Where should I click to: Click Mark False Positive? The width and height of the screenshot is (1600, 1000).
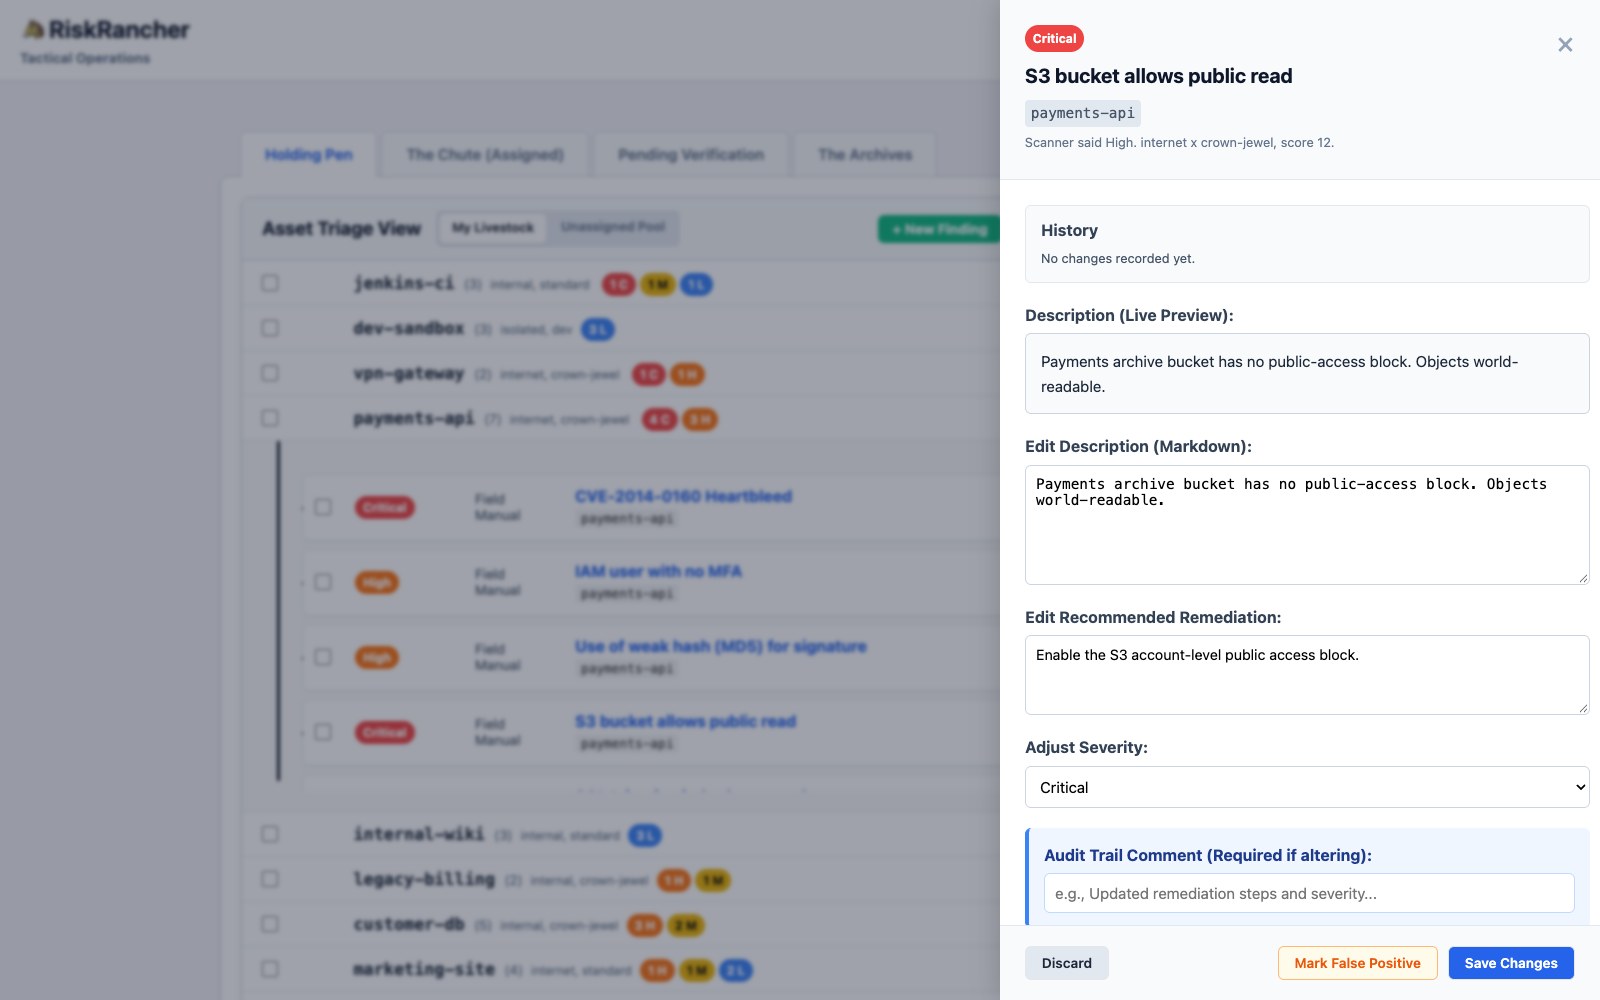tap(1357, 963)
